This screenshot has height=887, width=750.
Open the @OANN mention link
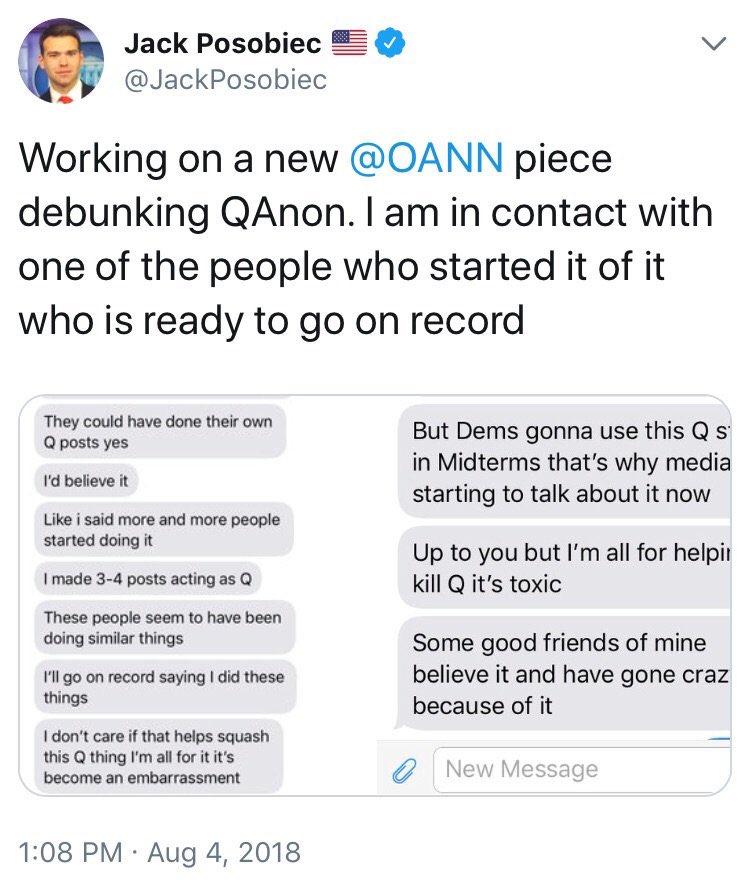click(x=426, y=160)
